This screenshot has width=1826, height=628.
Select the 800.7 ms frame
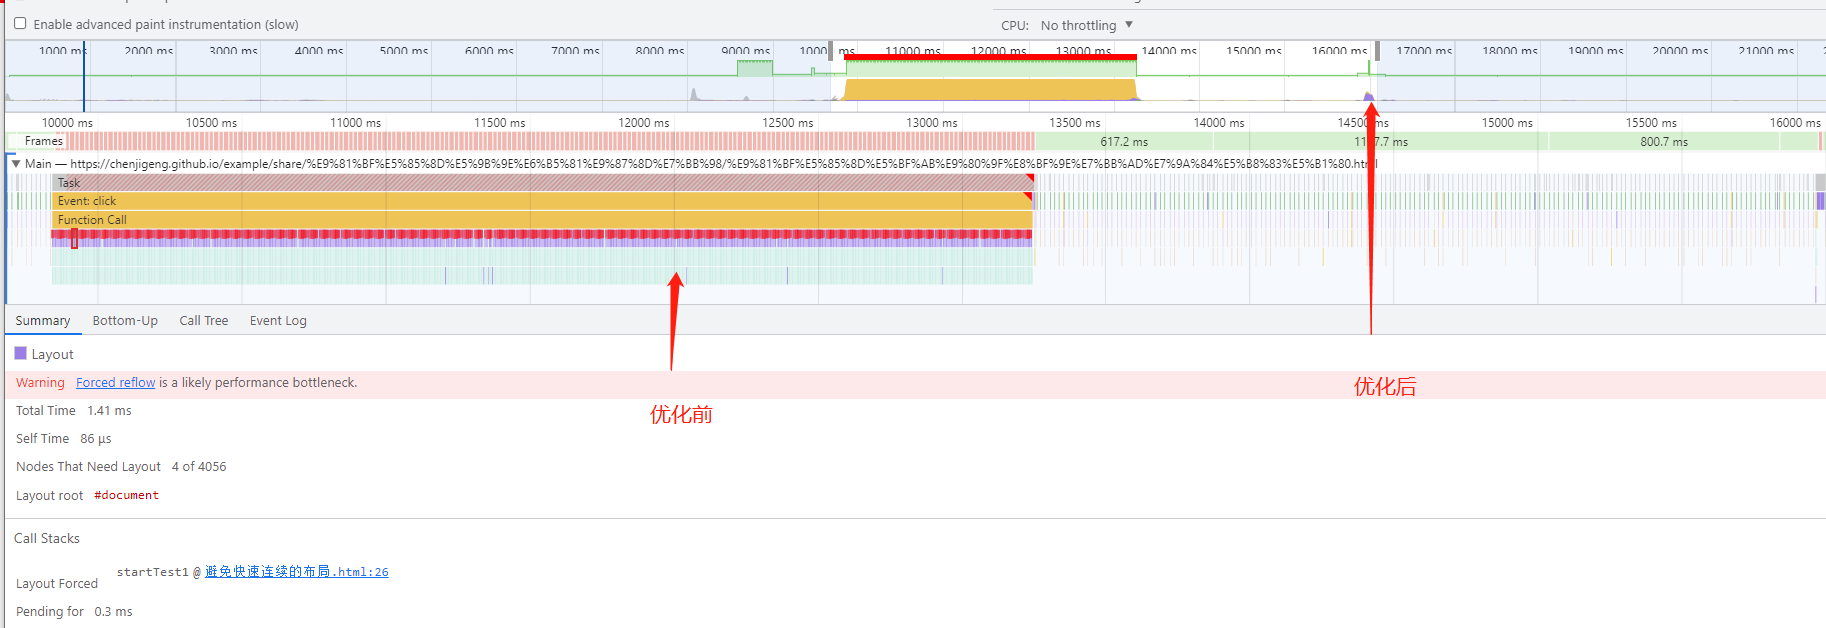[1664, 142]
